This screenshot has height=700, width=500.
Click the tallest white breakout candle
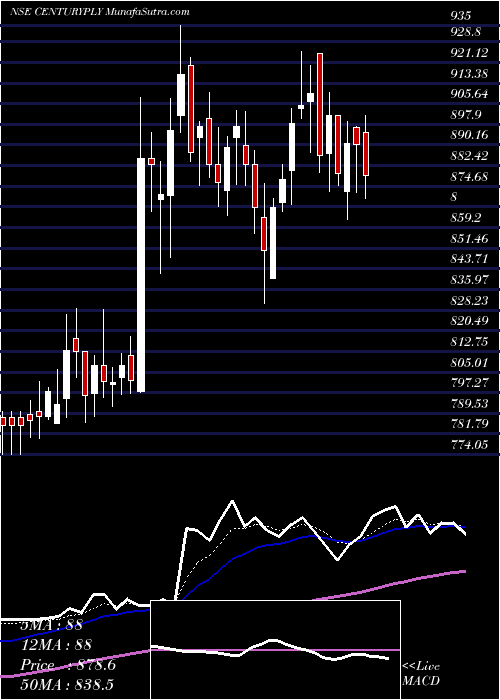141,275
